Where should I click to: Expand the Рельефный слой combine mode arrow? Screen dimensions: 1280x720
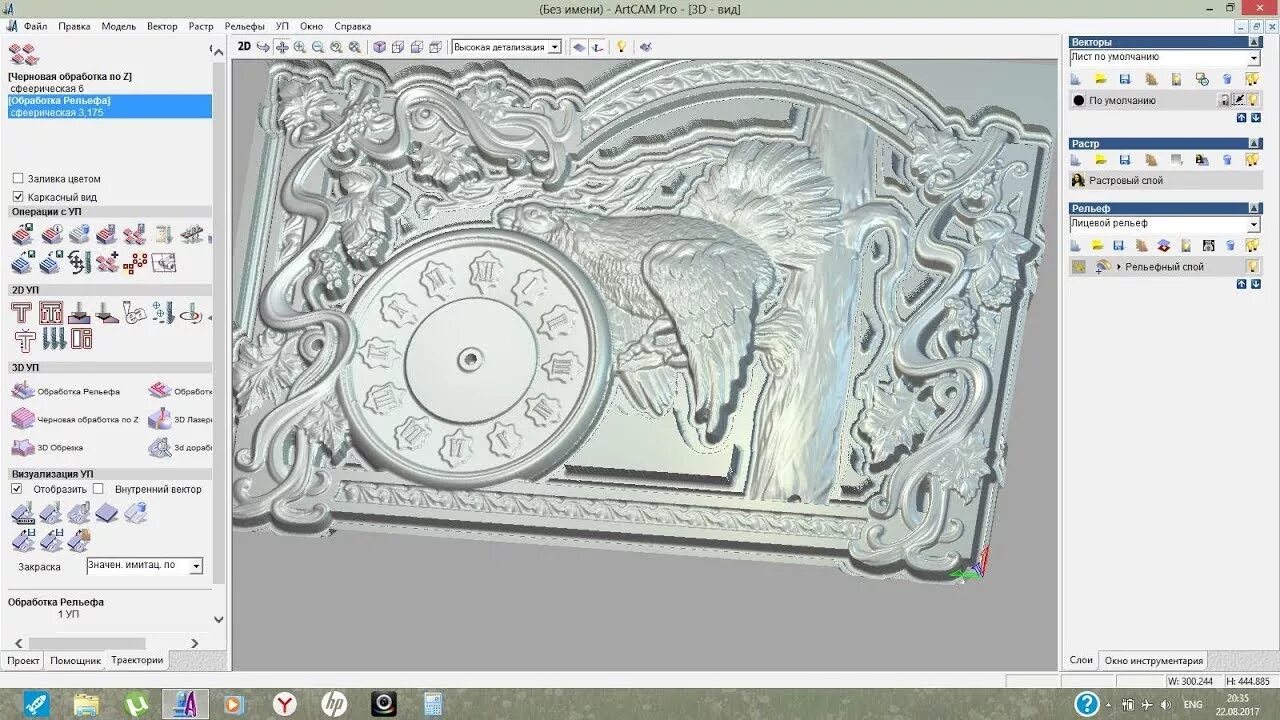(1119, 267)
